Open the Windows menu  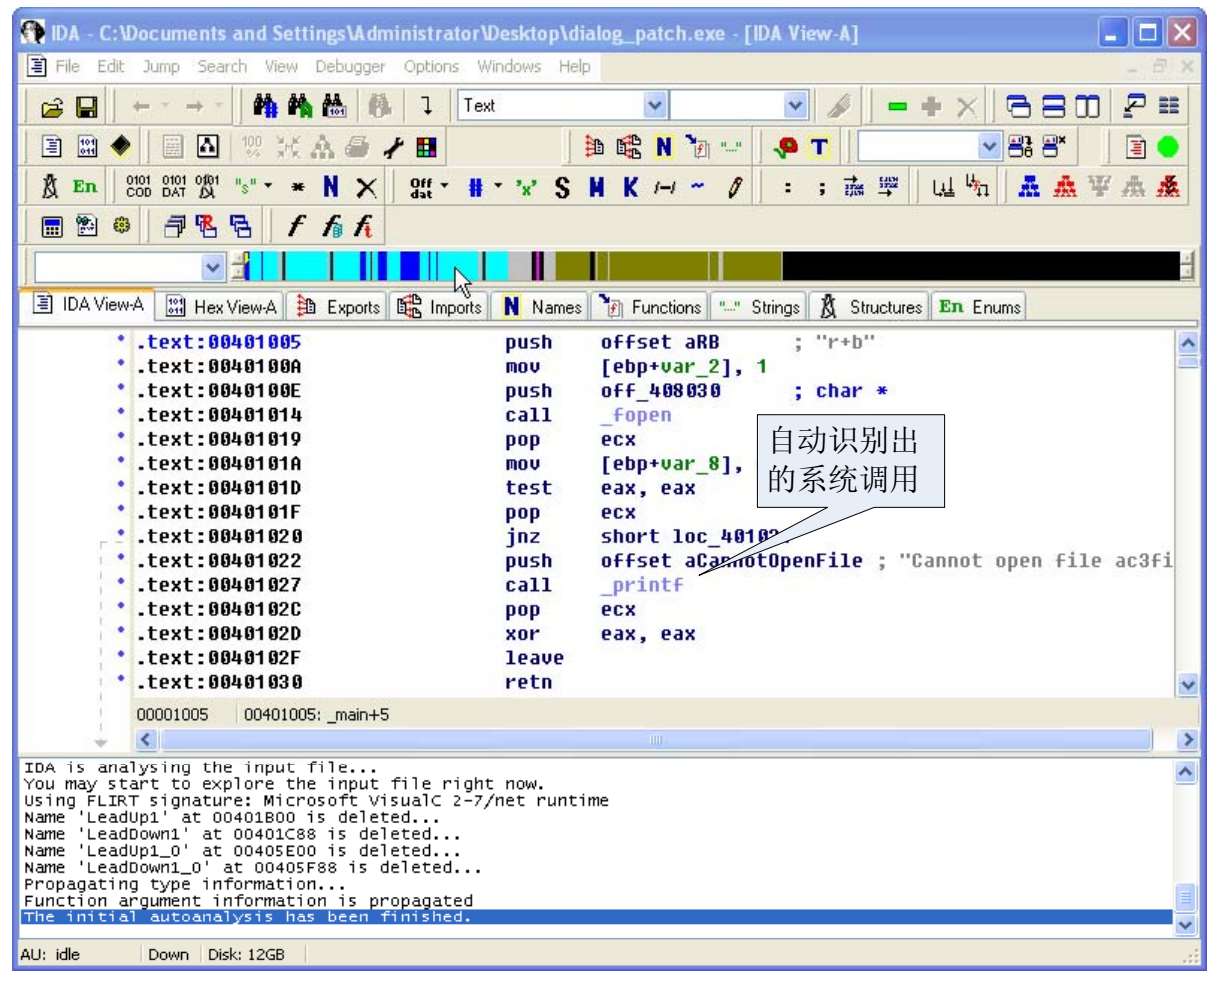(509, 66)
